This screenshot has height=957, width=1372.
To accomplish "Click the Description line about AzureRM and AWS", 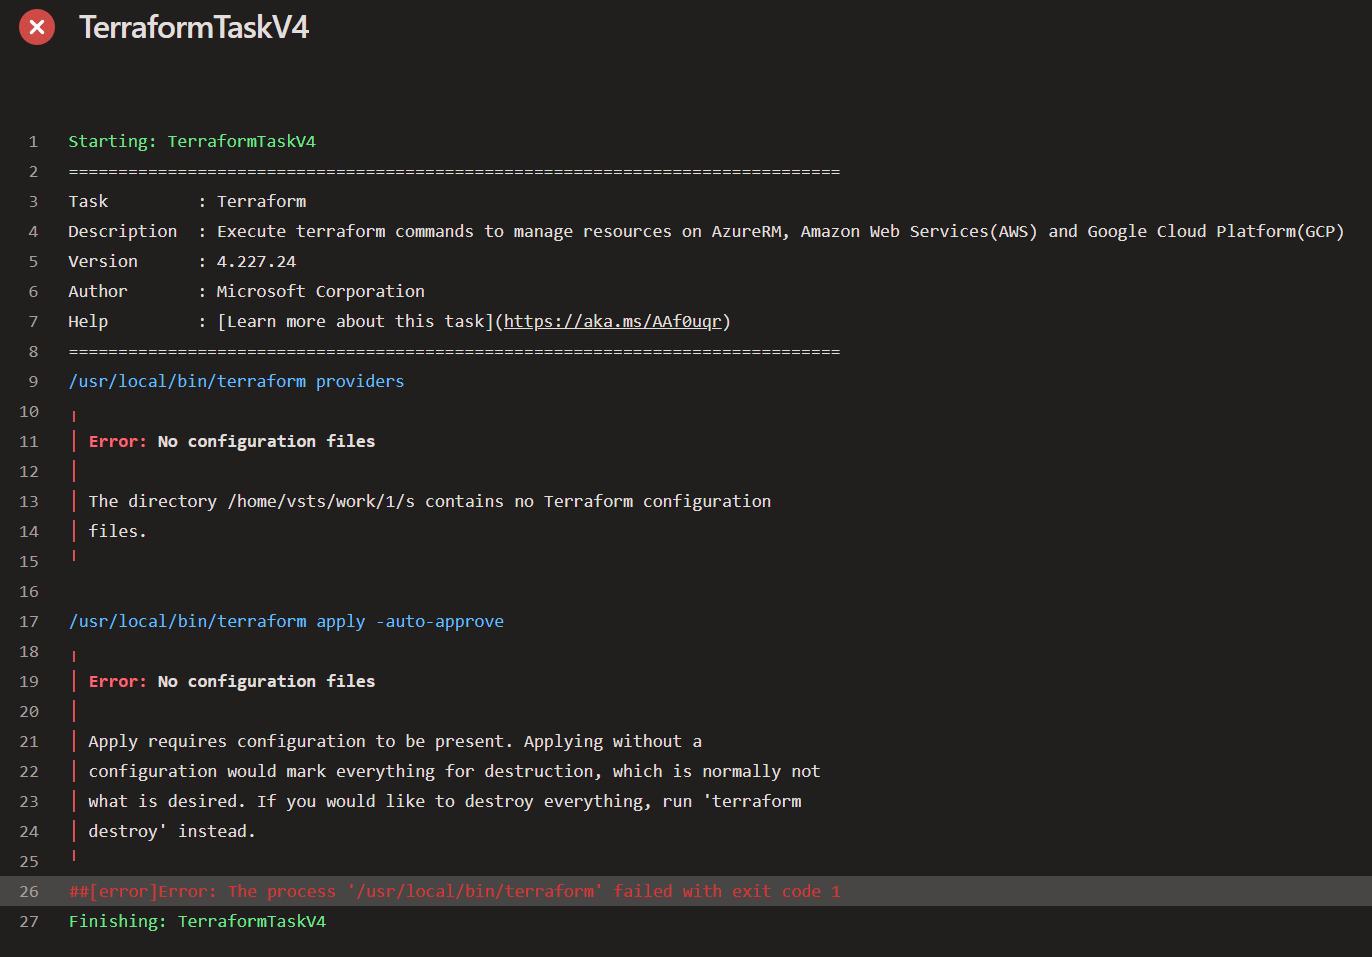I will point(706,231).
